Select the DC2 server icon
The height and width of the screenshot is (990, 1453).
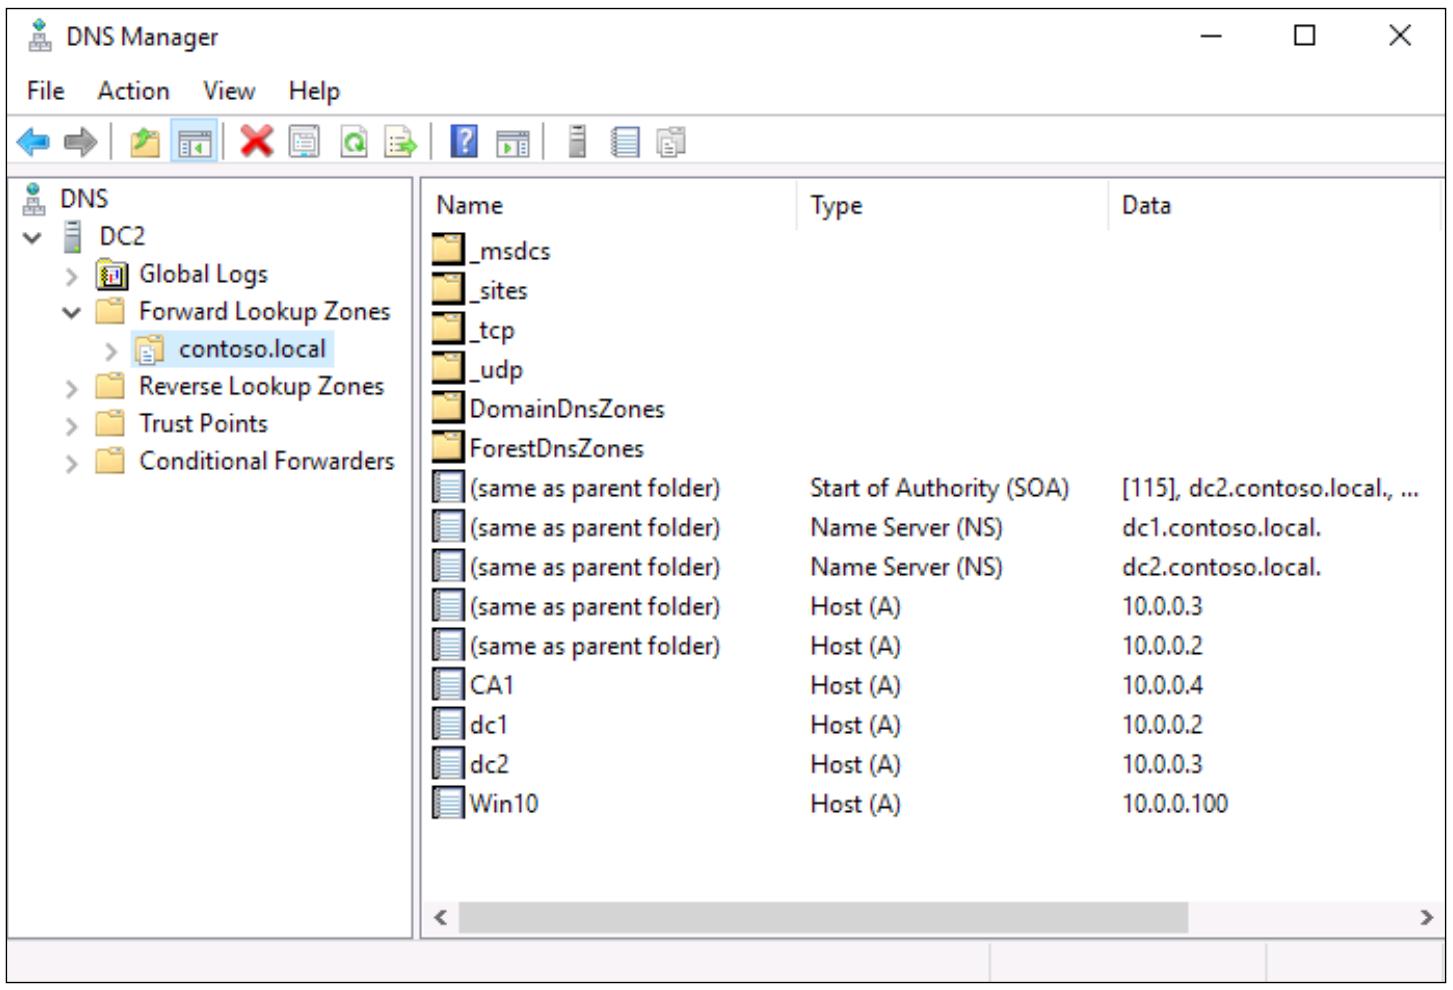(x=72, y=236)
